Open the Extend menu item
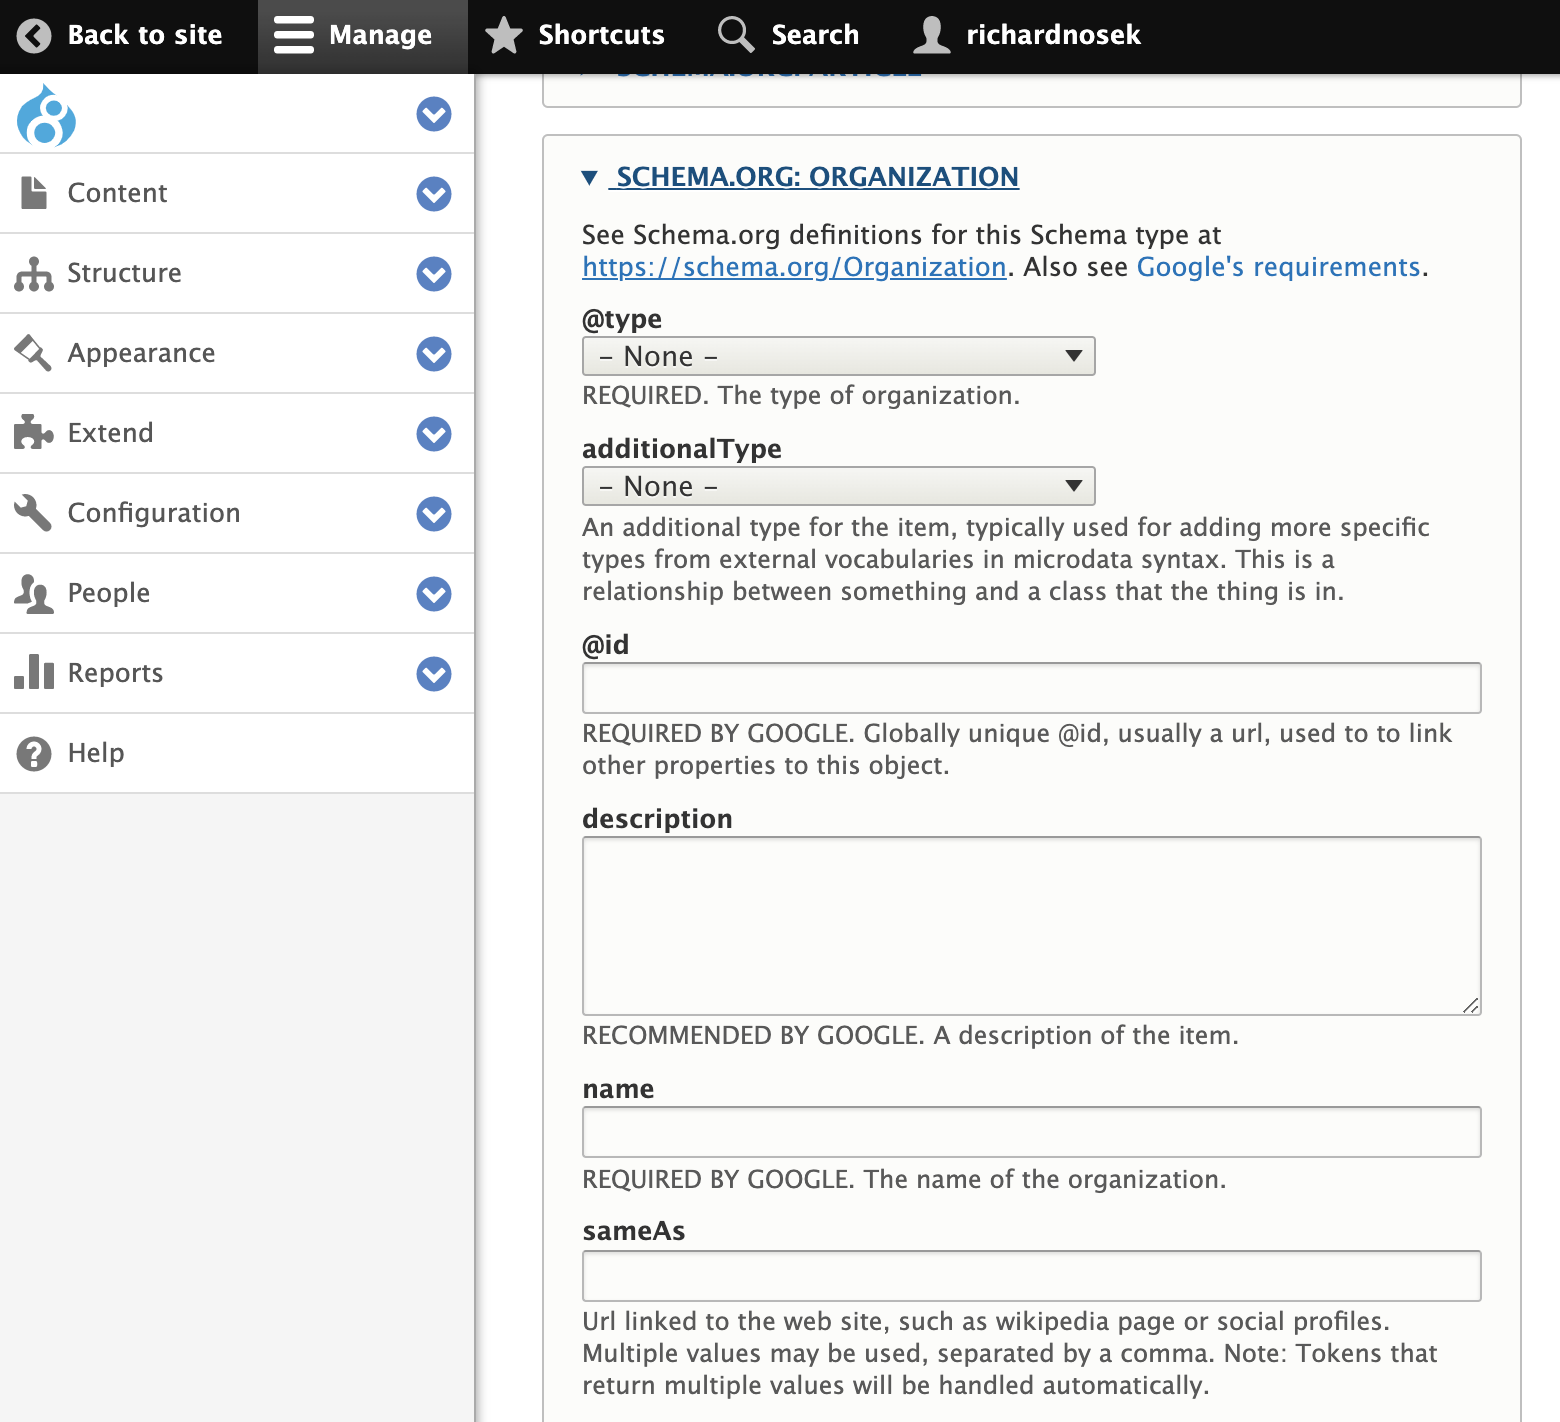The width and height of the screenshot is (1560, 1422). [x=110, y=433]
